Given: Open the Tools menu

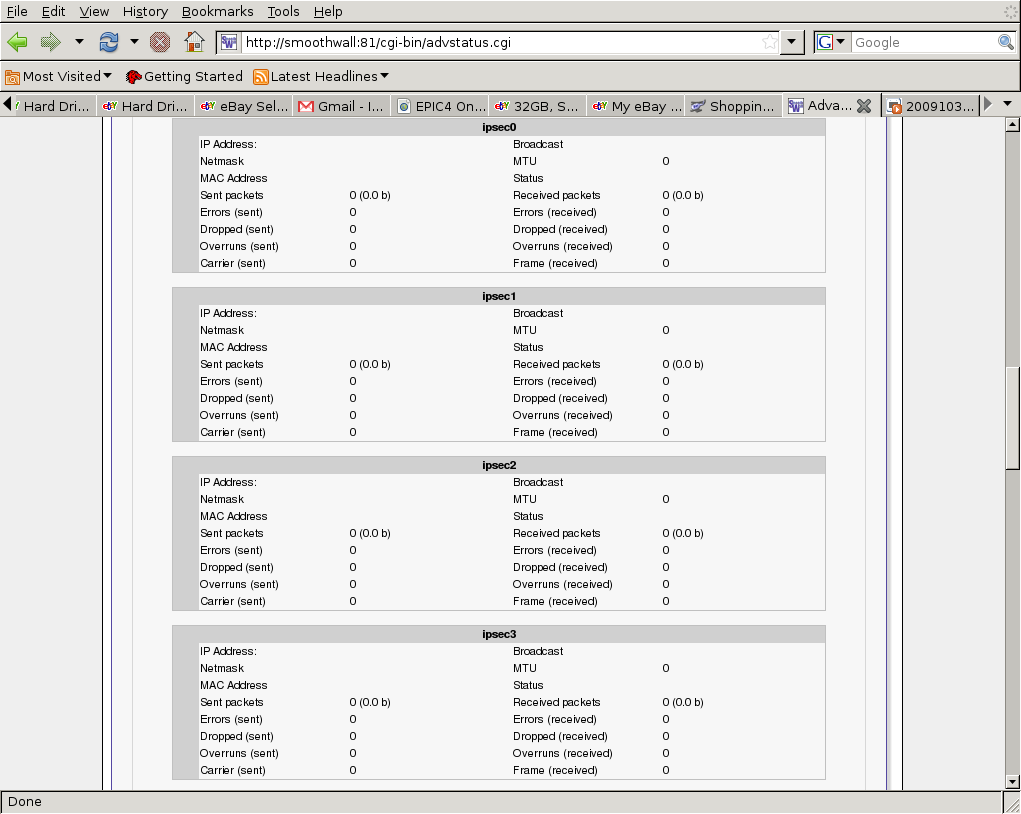Looking at the screenshot, I should 283,11.
